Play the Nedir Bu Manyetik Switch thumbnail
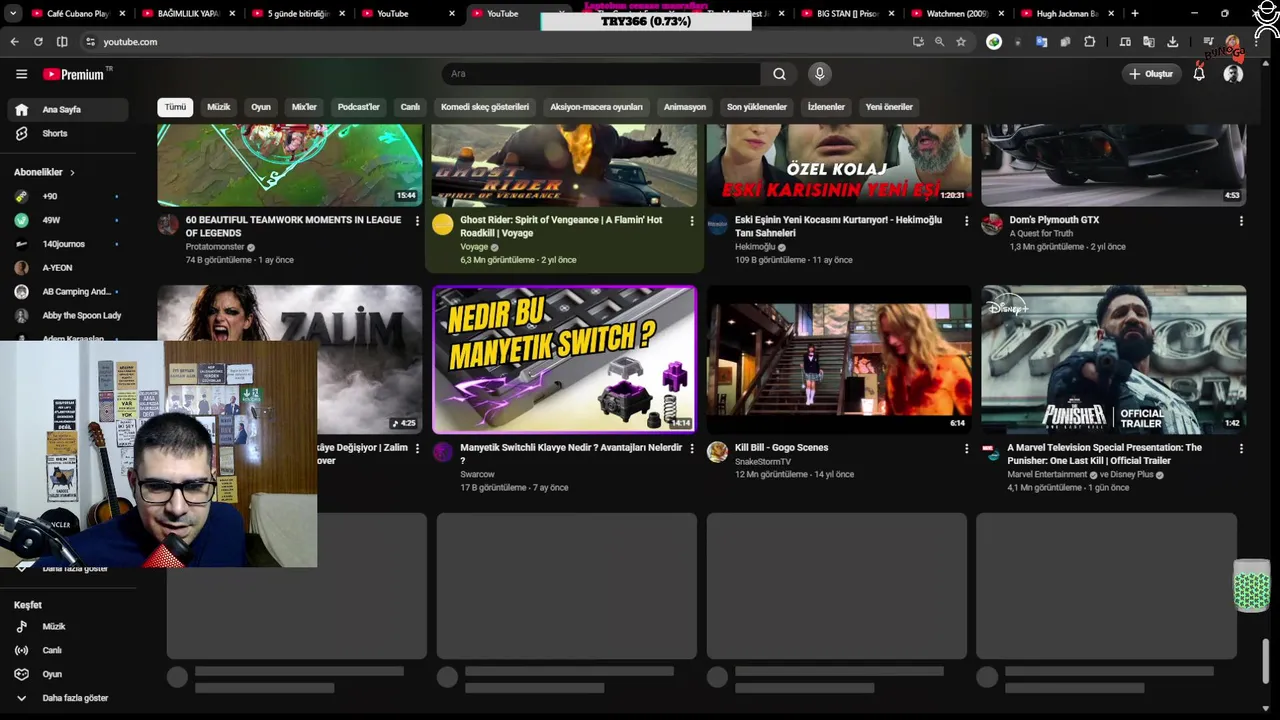This screenshot has width=1280, height=720. (564, 359)
